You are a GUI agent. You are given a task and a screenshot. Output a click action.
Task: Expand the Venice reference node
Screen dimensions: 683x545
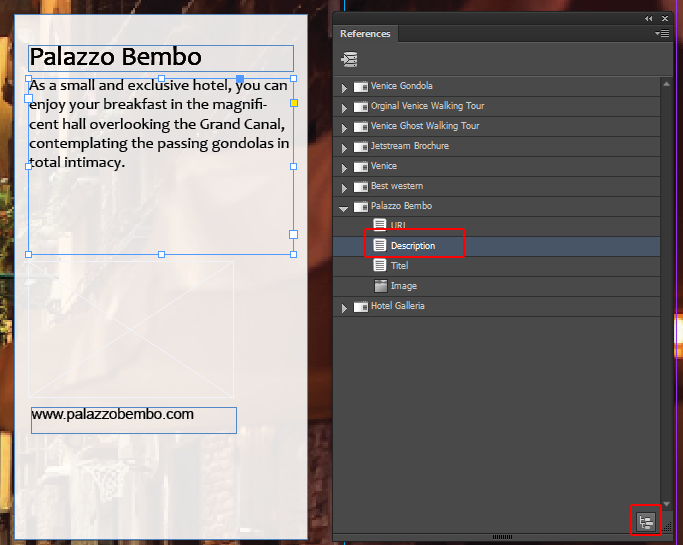344,168
